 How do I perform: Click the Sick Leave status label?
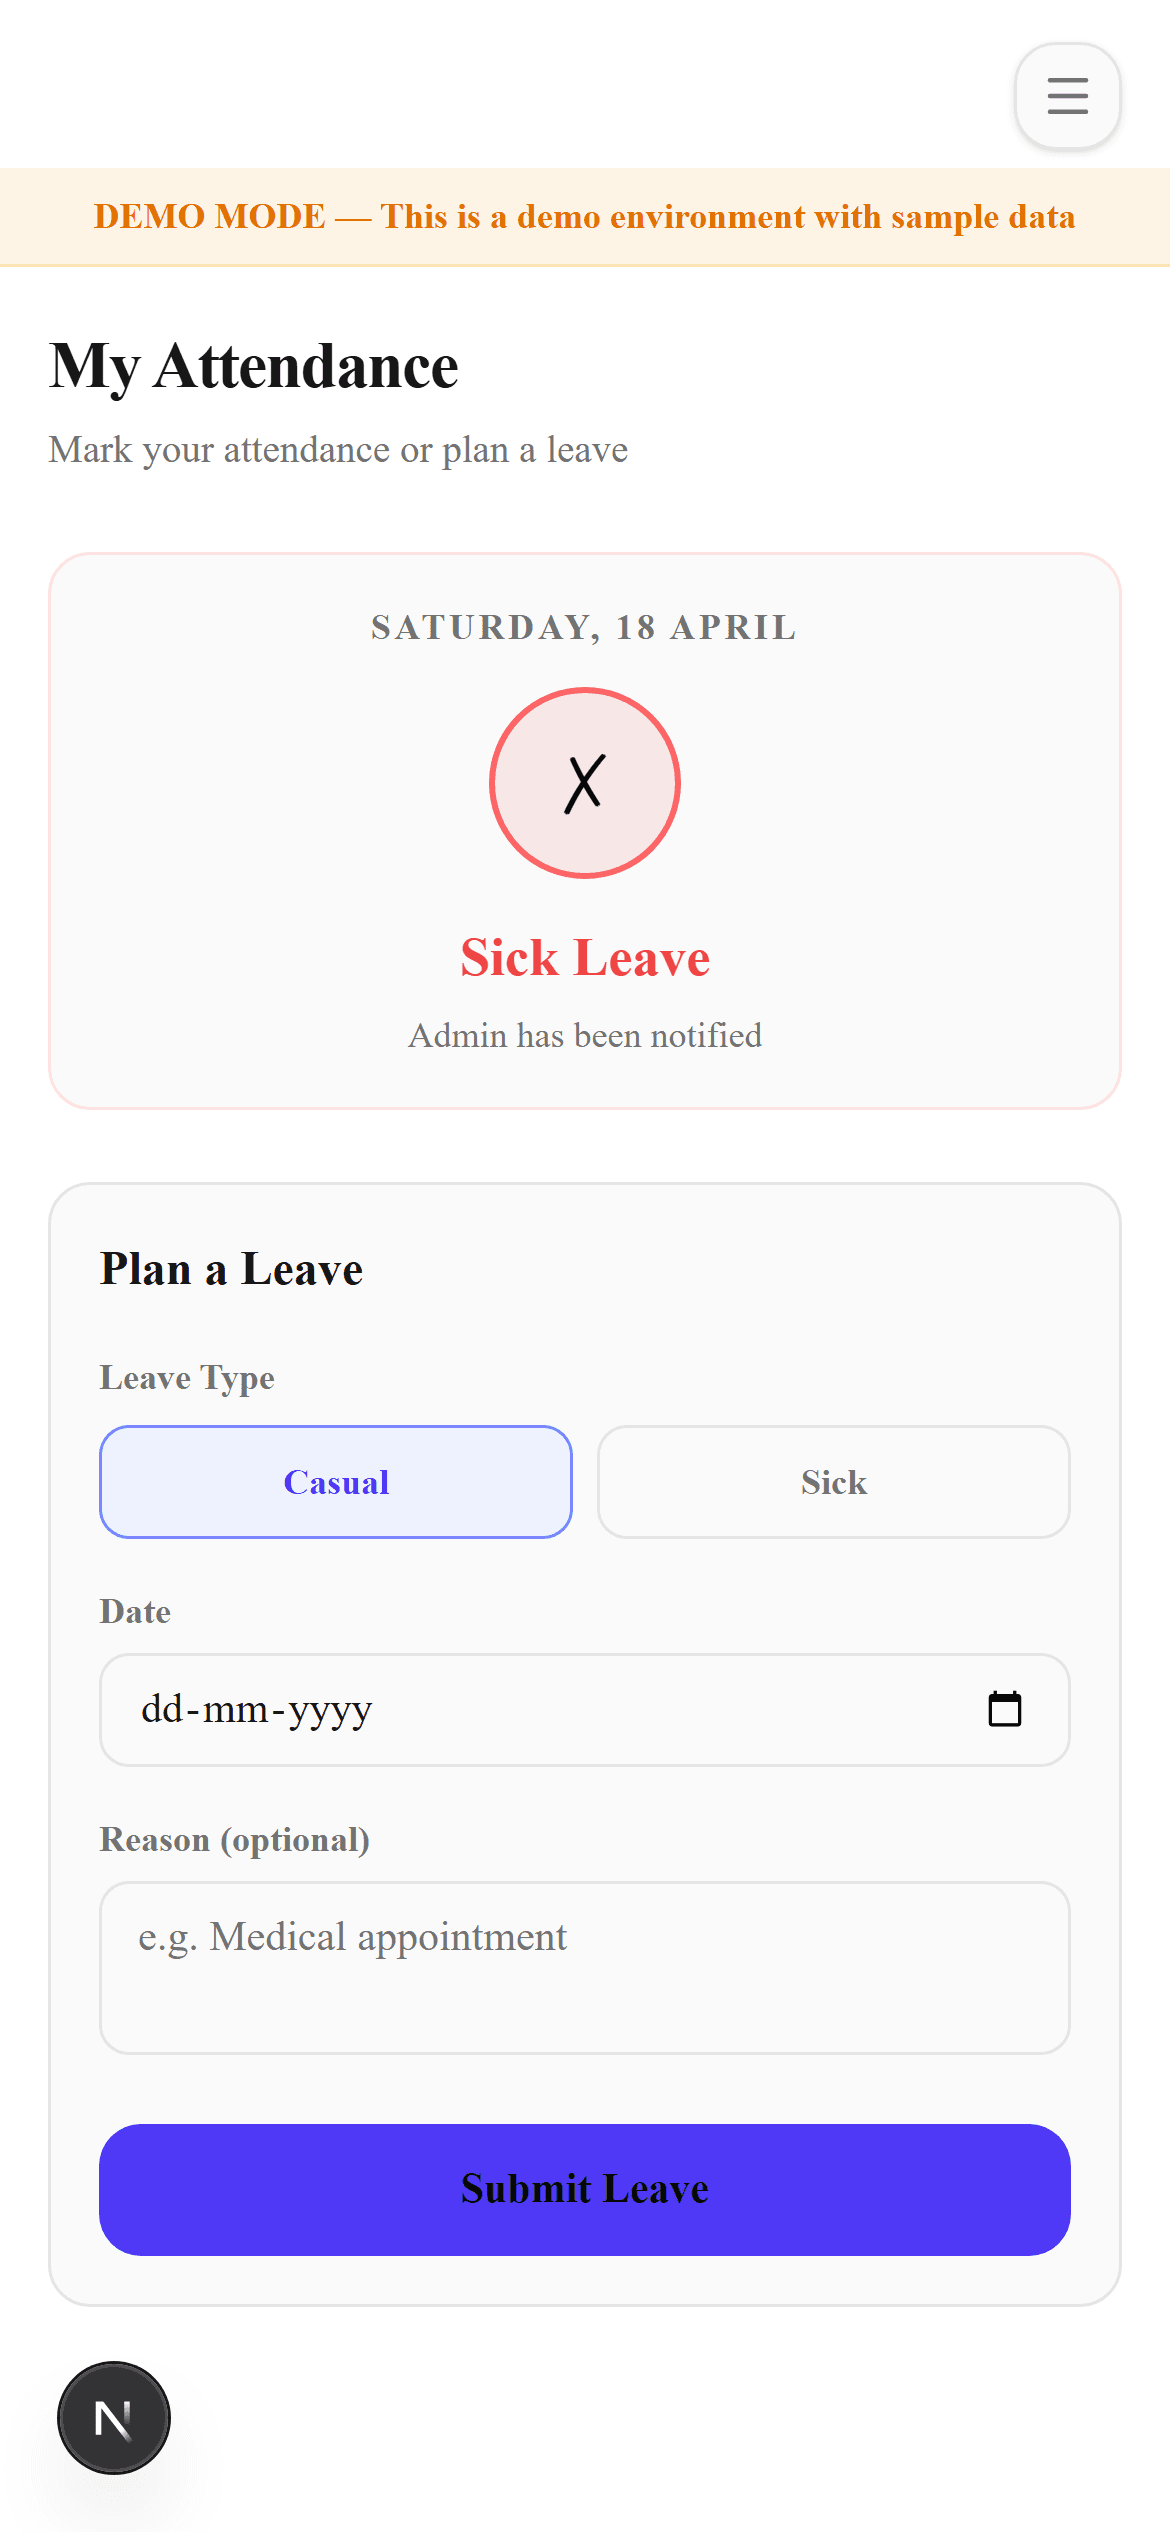point(584,957)
